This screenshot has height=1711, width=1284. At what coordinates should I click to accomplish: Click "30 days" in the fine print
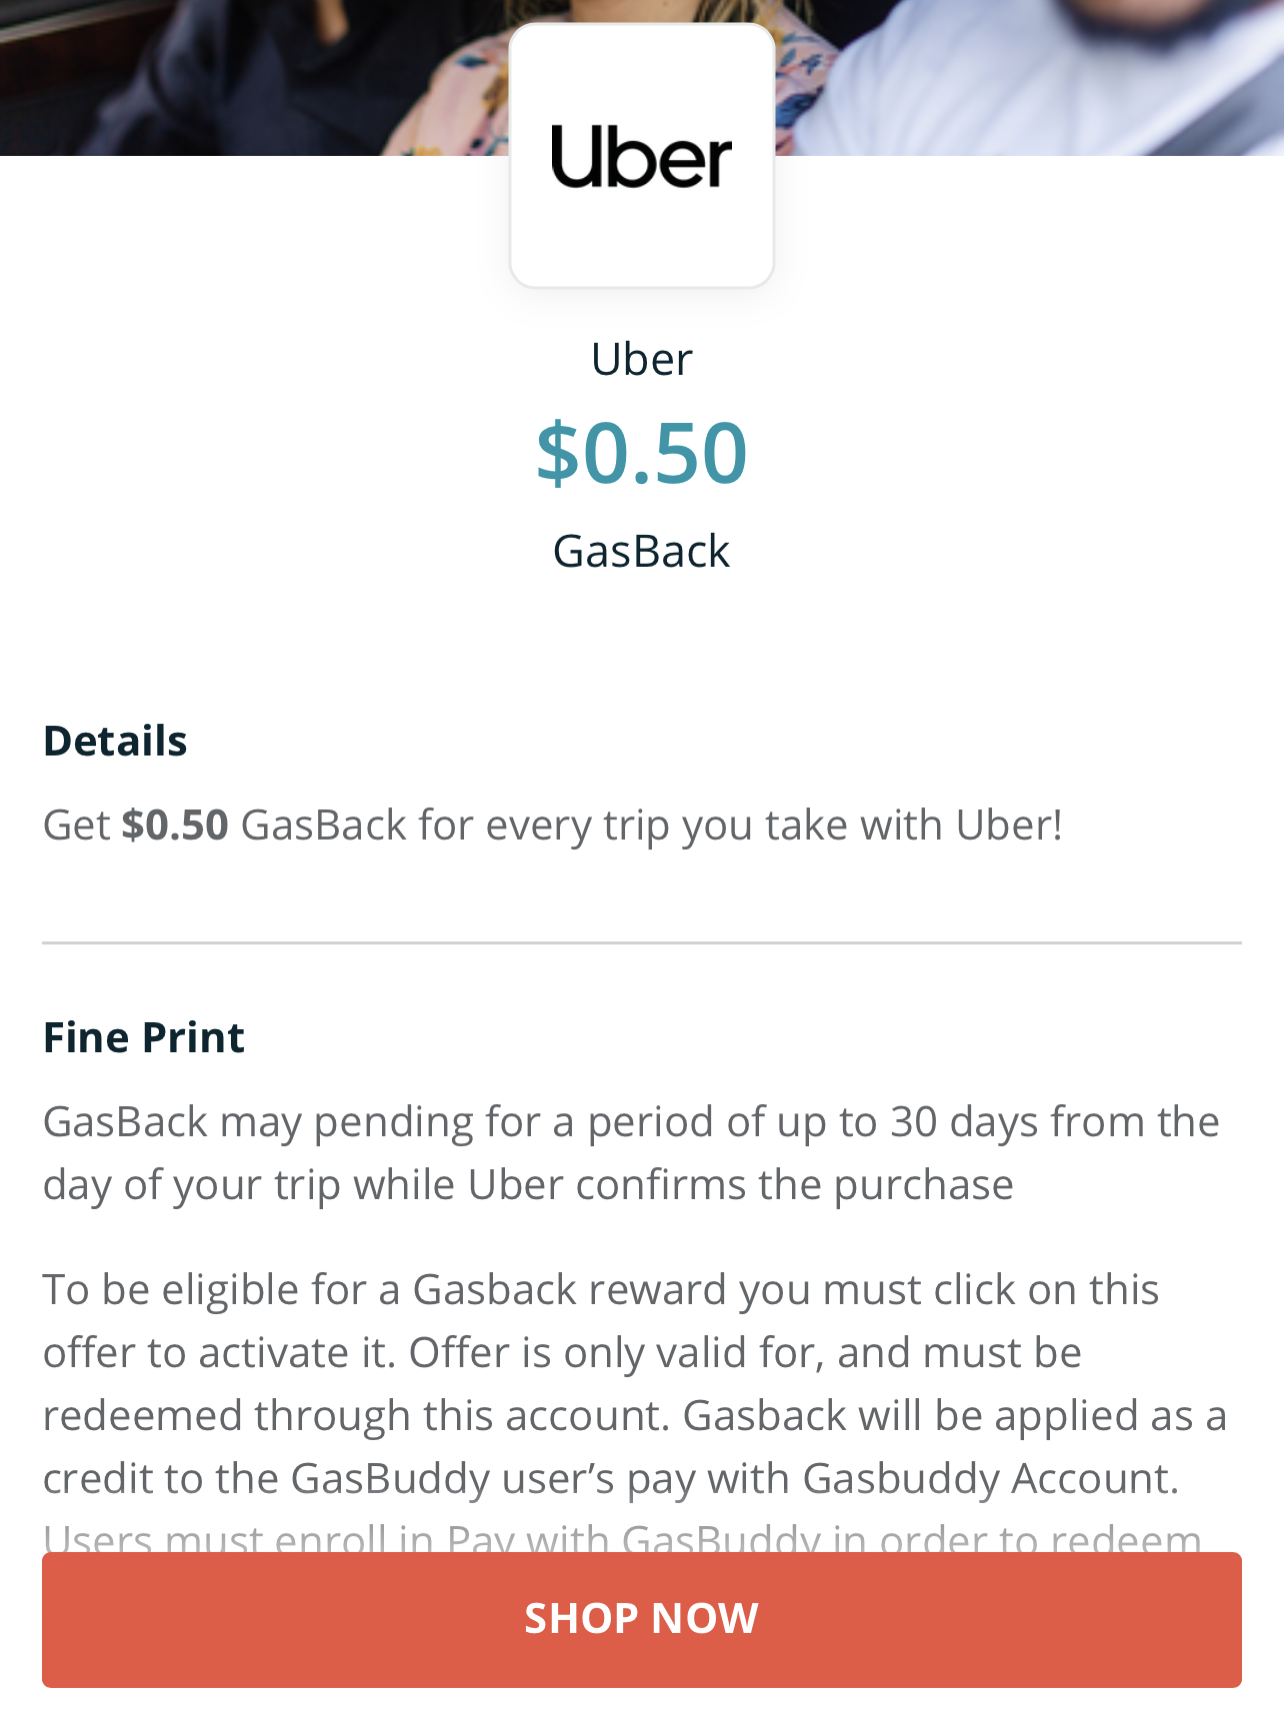(x=963, y=1121)
